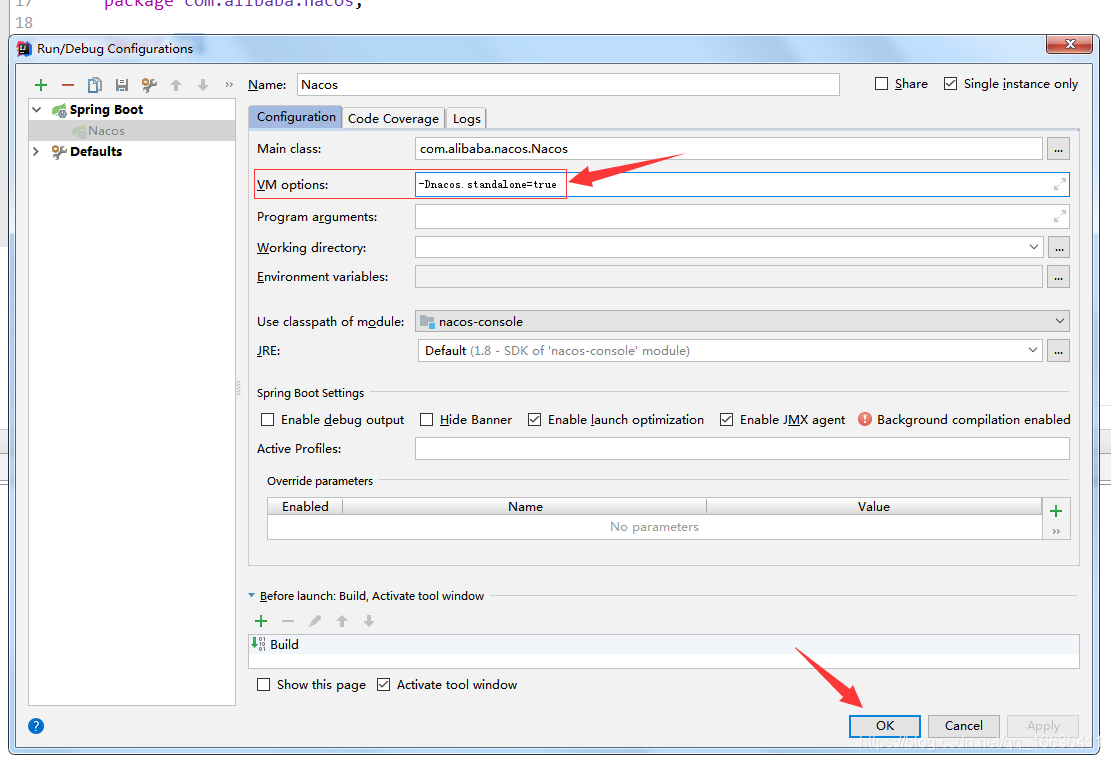Viewport: 1111px width, 761px height.
Task: Browse Working directory ellipsis button
Action: coord(1058,247)
